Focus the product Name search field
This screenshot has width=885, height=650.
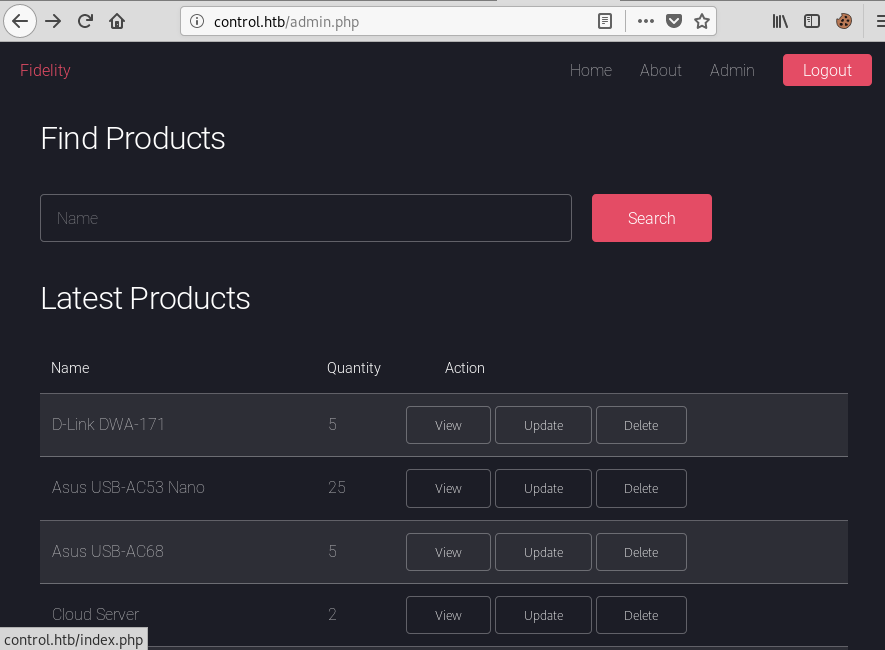306,218
